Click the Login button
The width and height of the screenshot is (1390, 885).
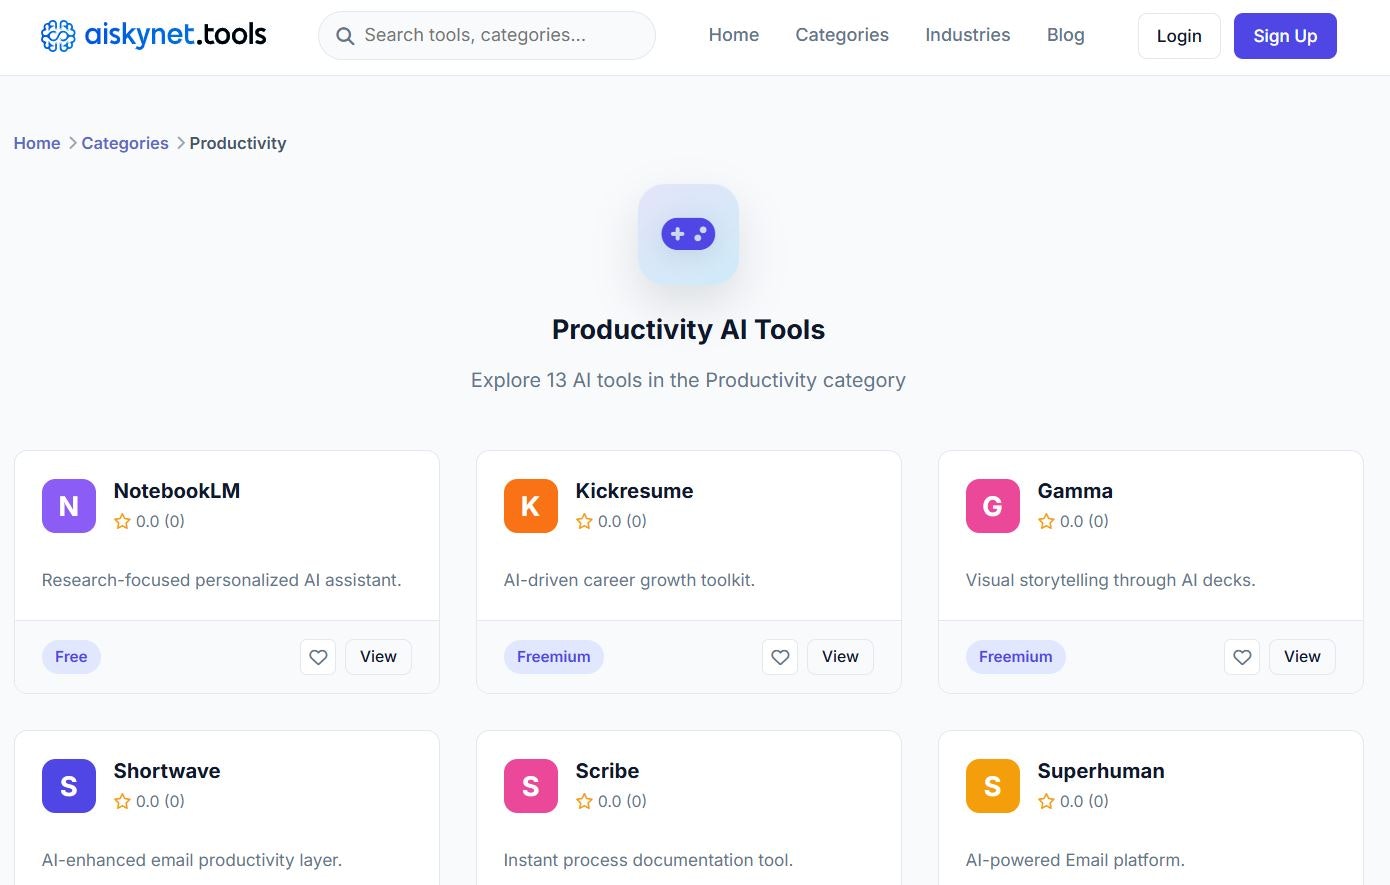point(1178,35)
